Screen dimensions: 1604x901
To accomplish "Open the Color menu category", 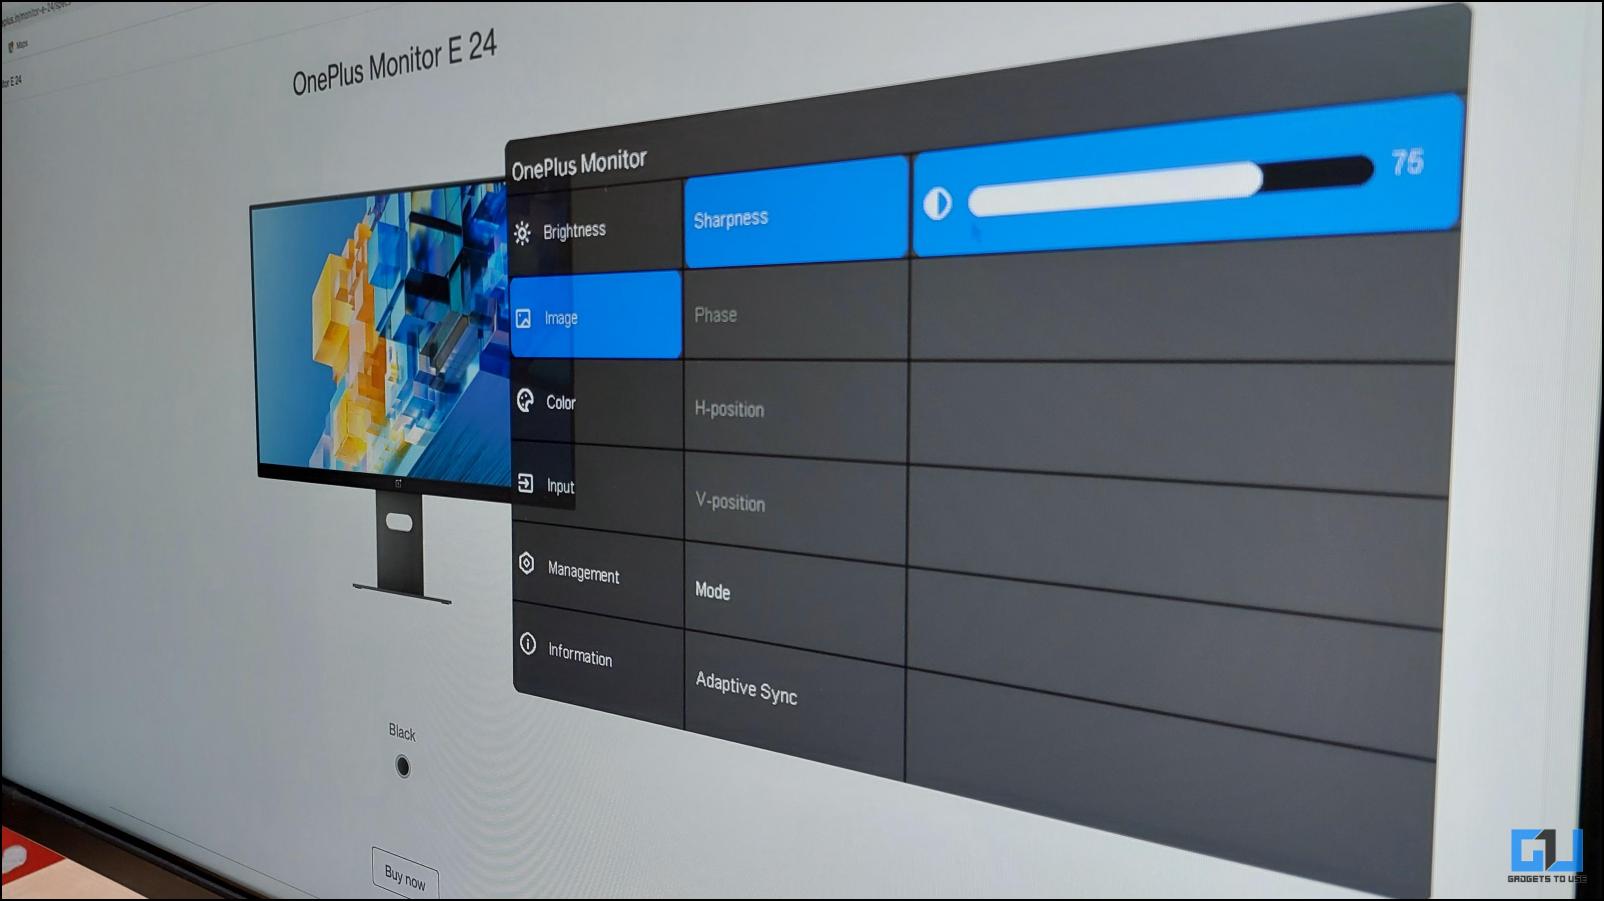I will 597,402.
